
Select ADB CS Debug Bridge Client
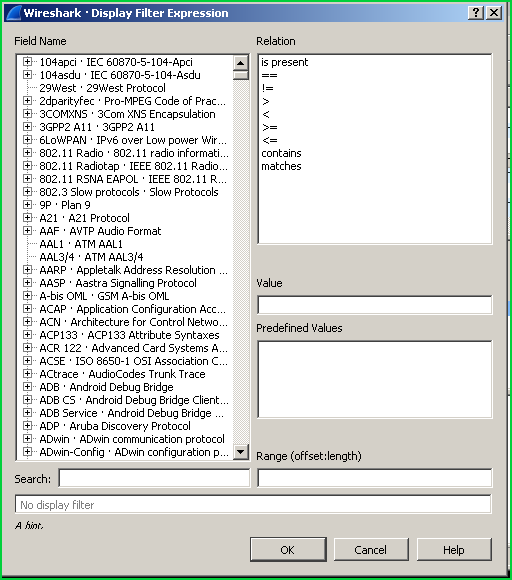click(x=134, y=400)
